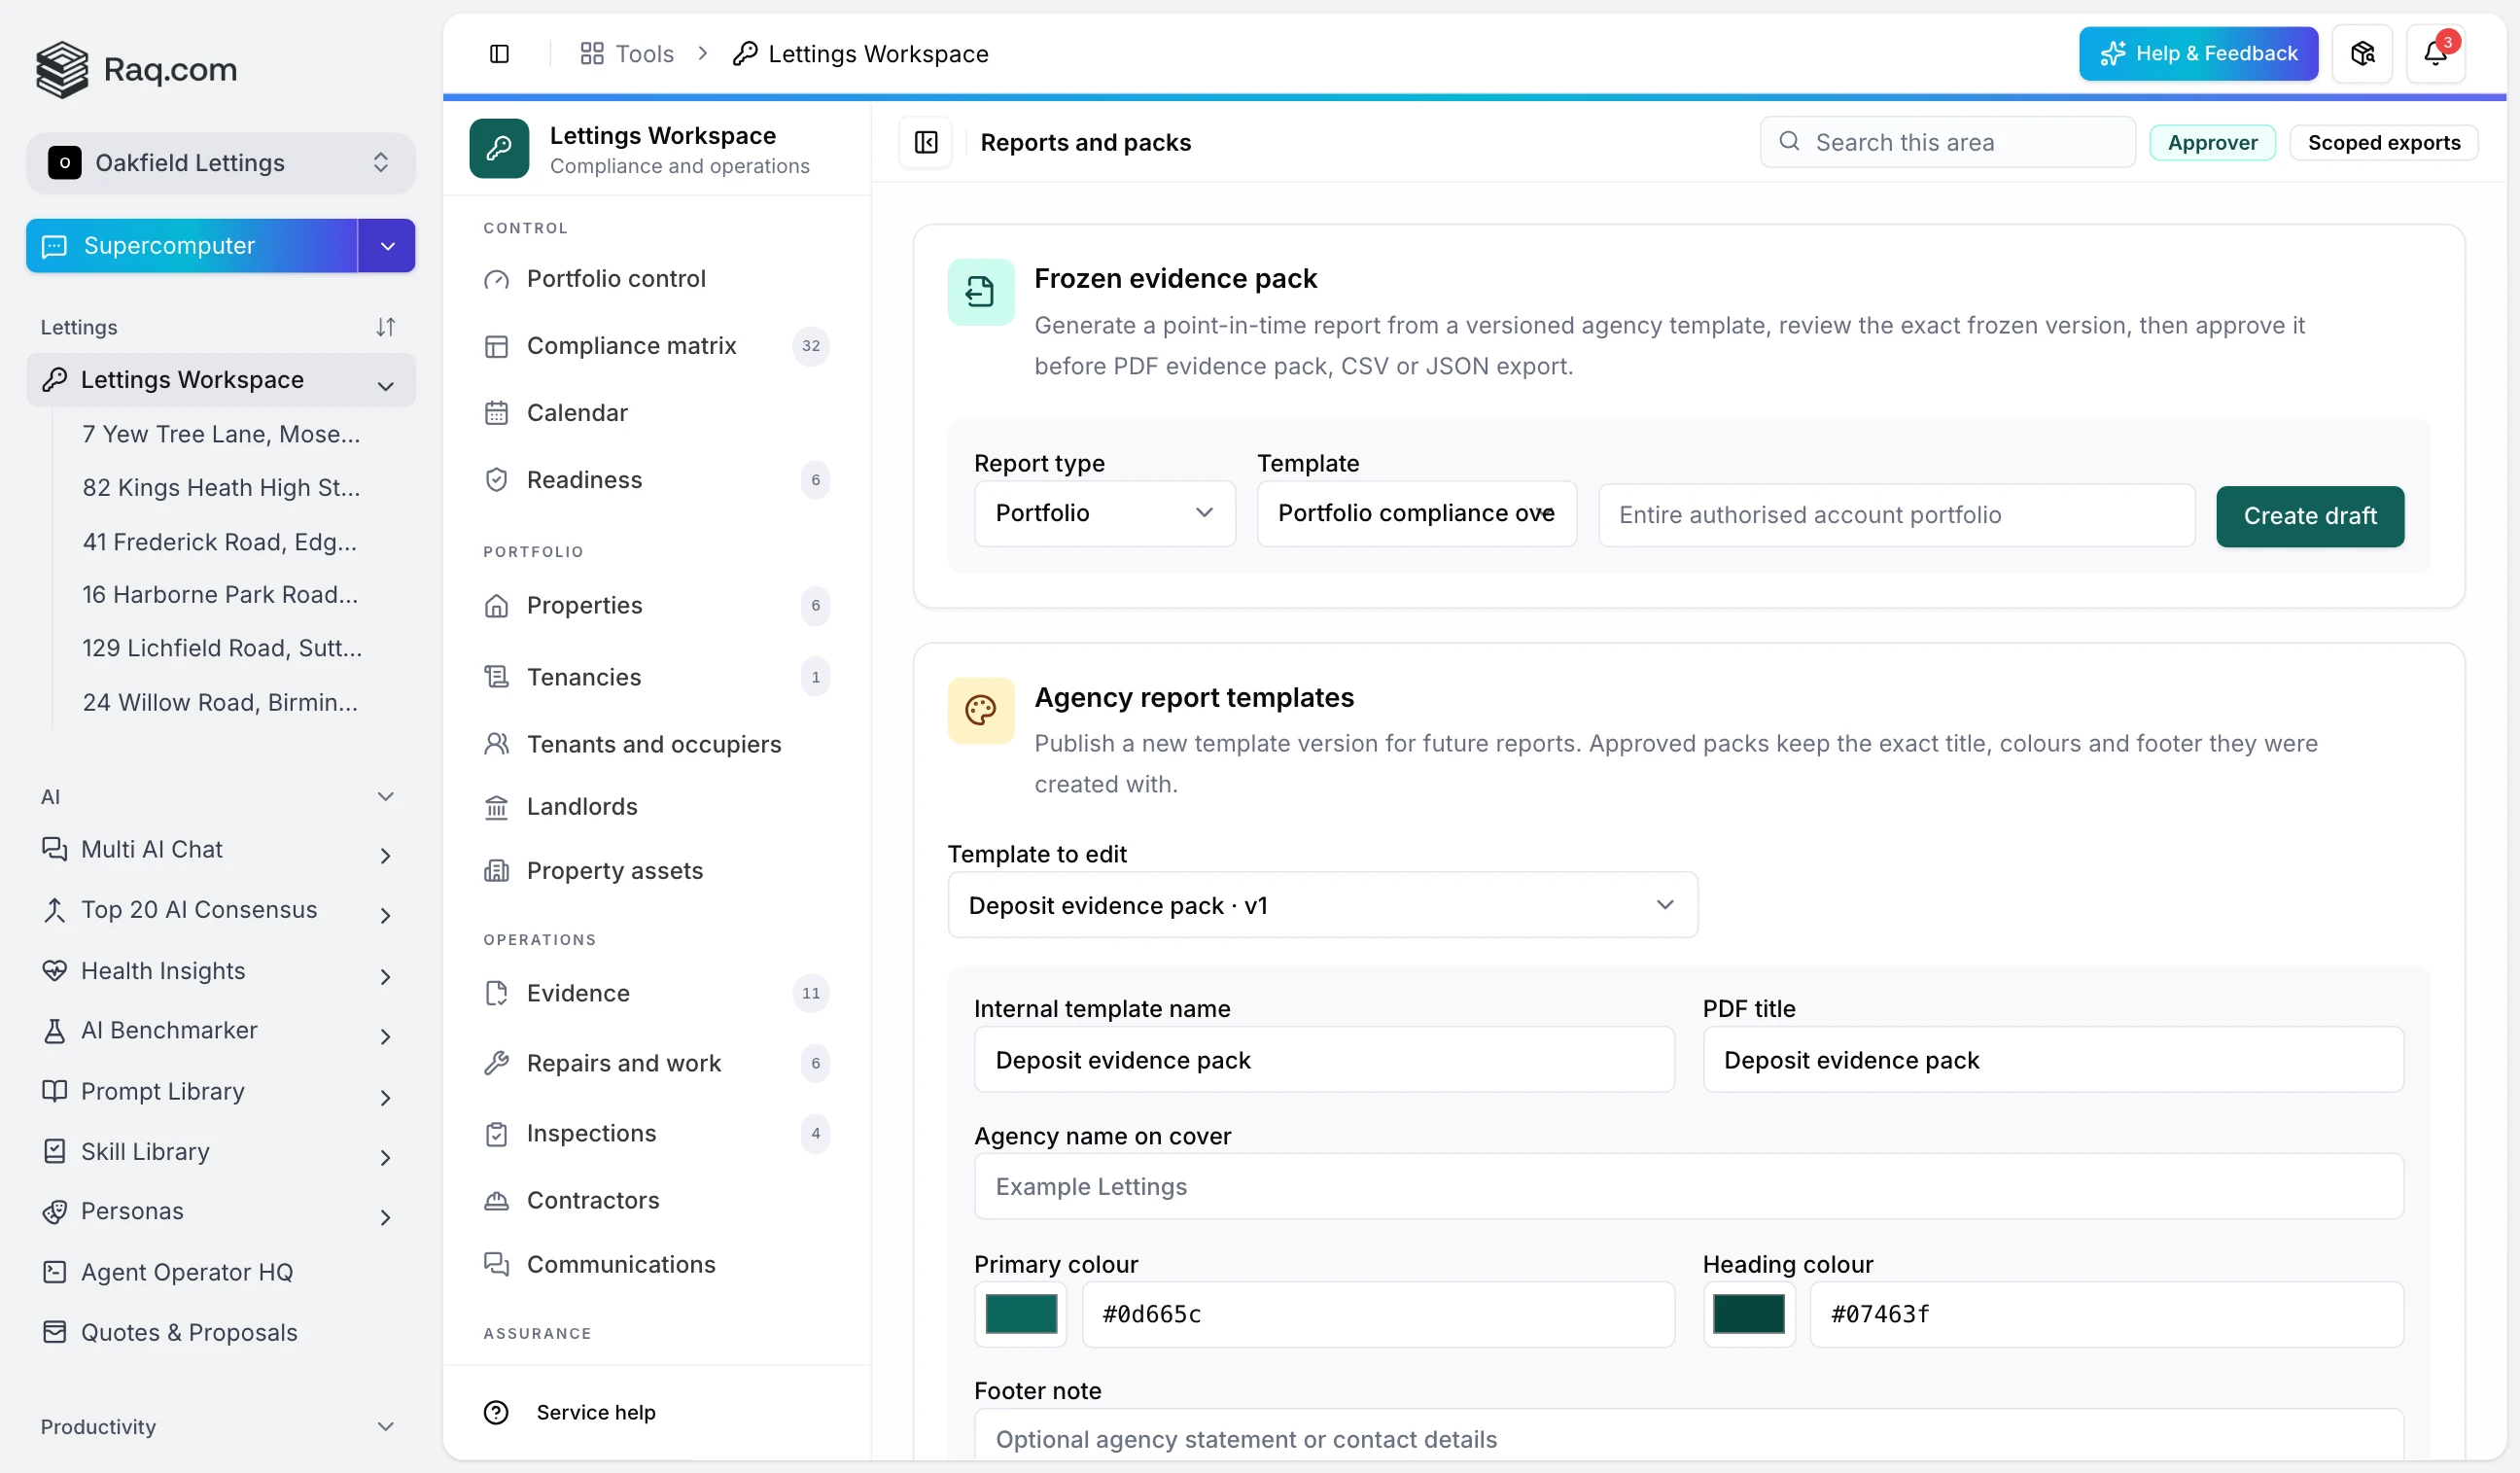Screen dimensions: 2520x1473
Task: Expand Multi AI Chat
Action: [x=385, y=855]
